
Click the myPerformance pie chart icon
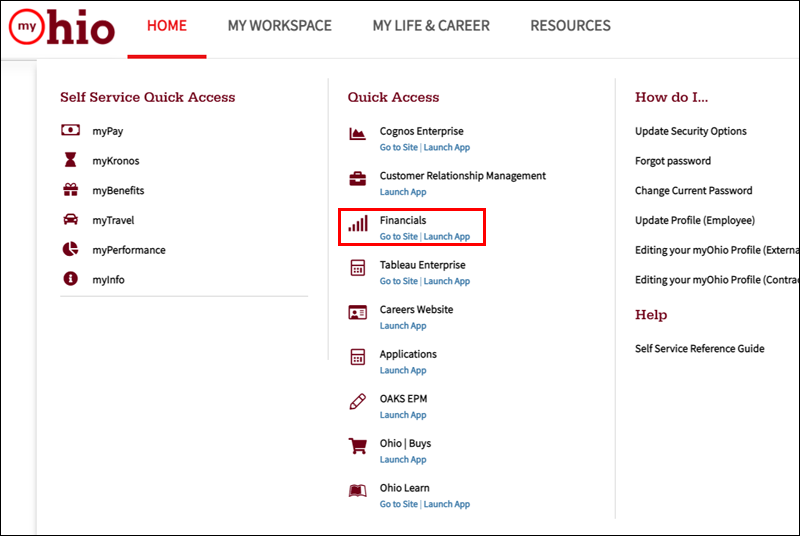70,249
